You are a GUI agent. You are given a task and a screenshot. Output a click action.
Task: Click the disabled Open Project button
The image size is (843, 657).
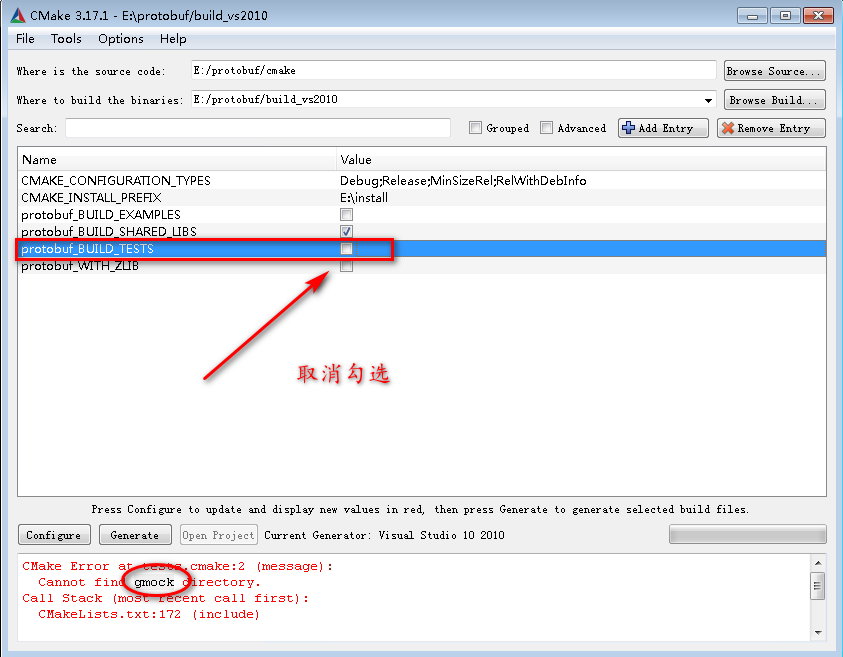(218, 535)
